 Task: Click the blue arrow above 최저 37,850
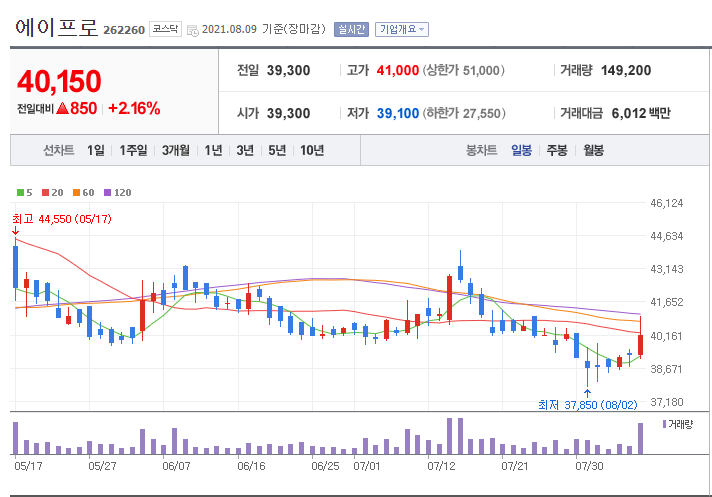click(588, 393)
